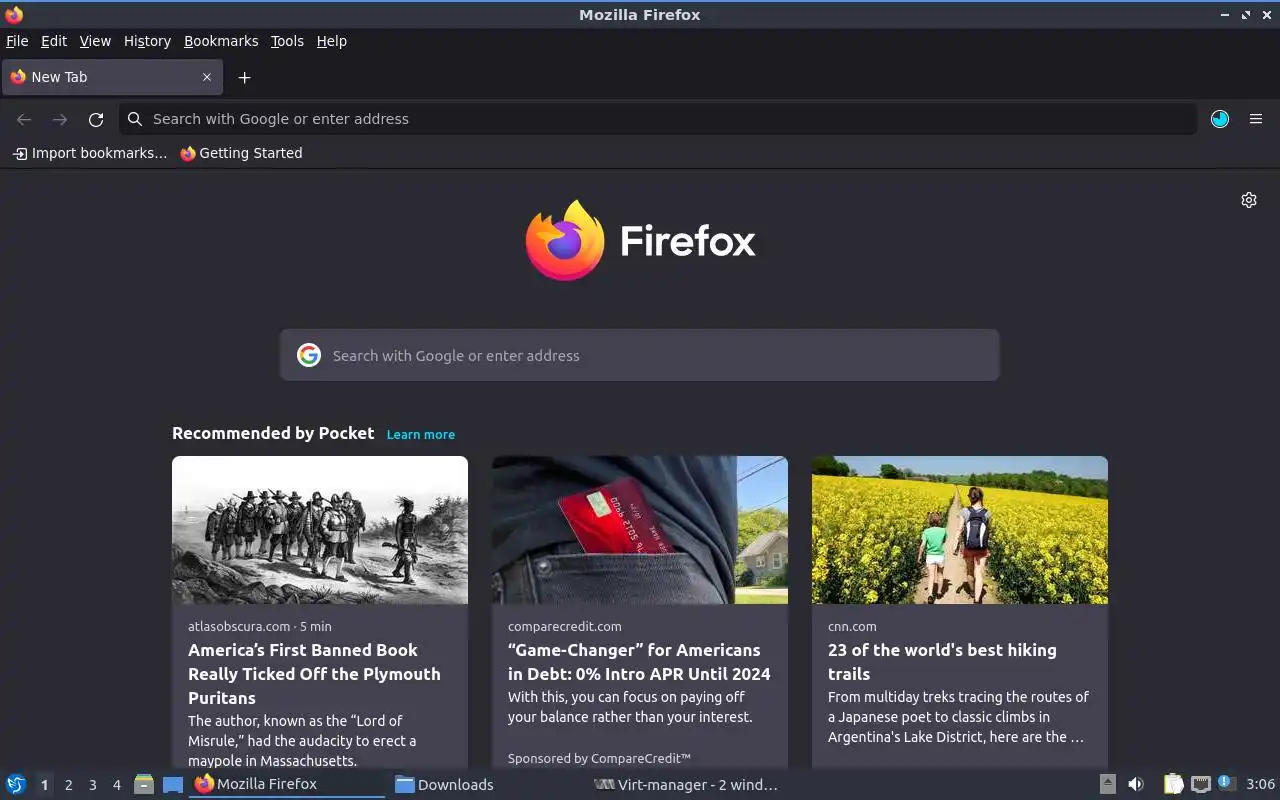Open the file manager launcher in panel

pos(144,784)
